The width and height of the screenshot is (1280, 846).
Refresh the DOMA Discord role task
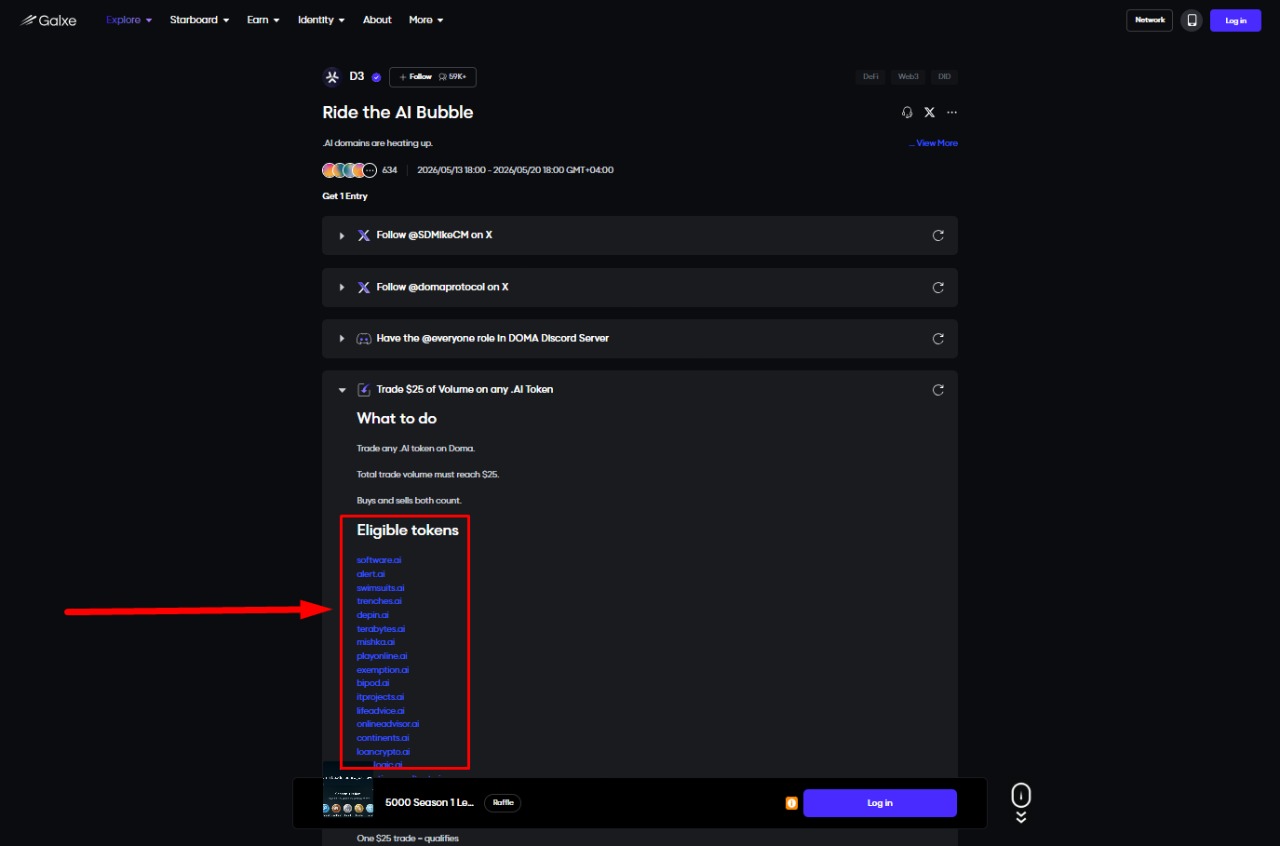click(938, 338)
